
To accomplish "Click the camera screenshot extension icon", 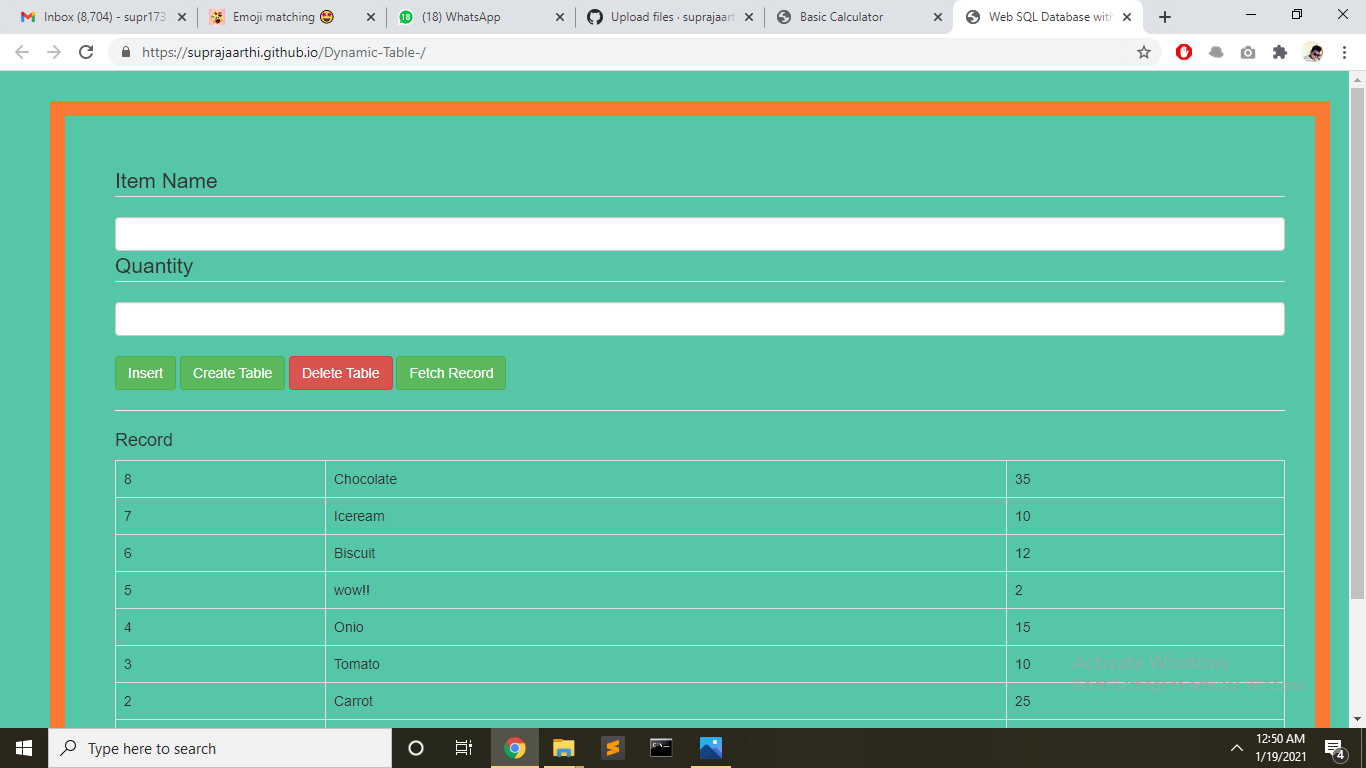I will coord(1248,52).
